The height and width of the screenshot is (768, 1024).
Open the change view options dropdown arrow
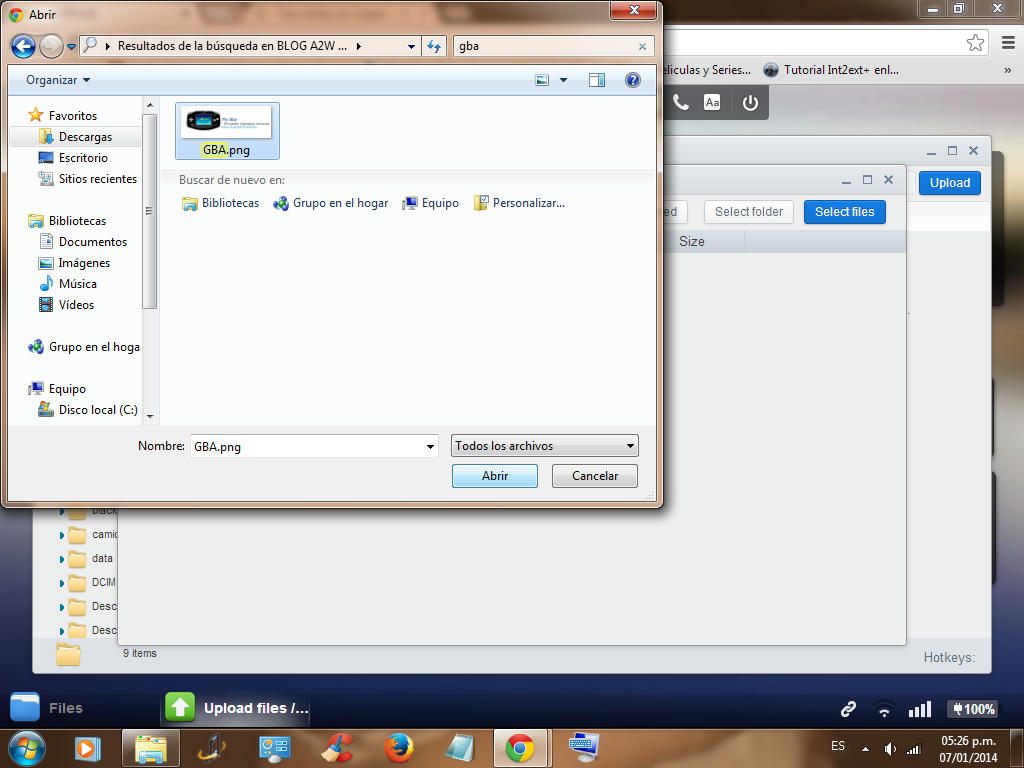563,80
